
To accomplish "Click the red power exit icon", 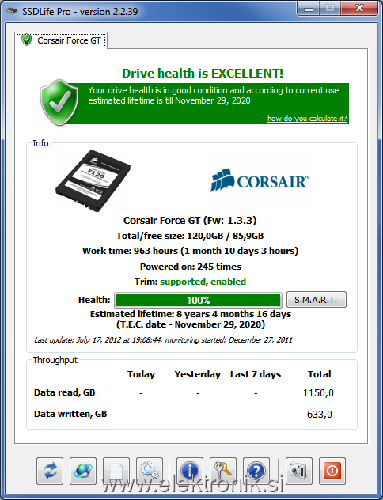I will (332, 470).
